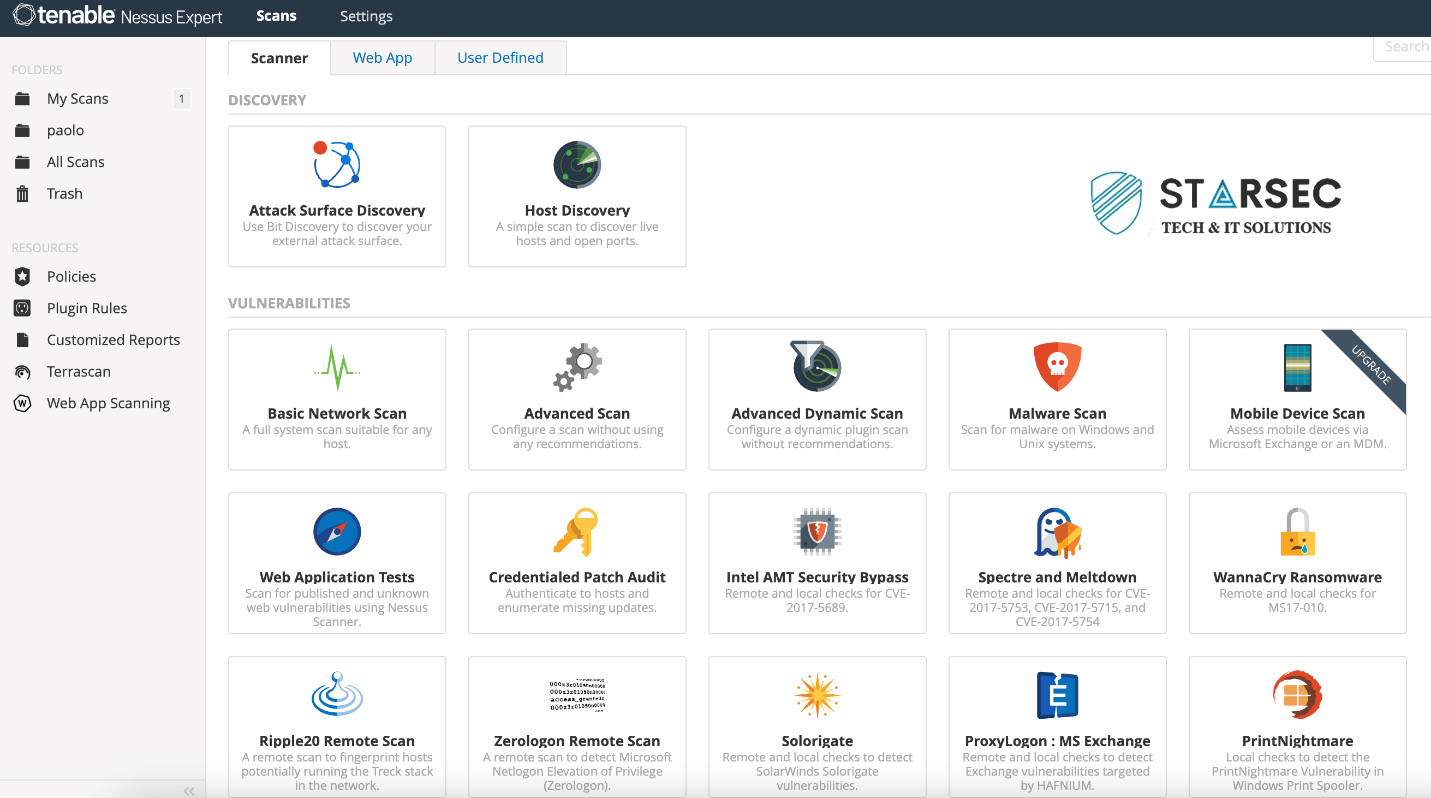
Task: Select the Advanced Scan template title
Action: [577, 413]
